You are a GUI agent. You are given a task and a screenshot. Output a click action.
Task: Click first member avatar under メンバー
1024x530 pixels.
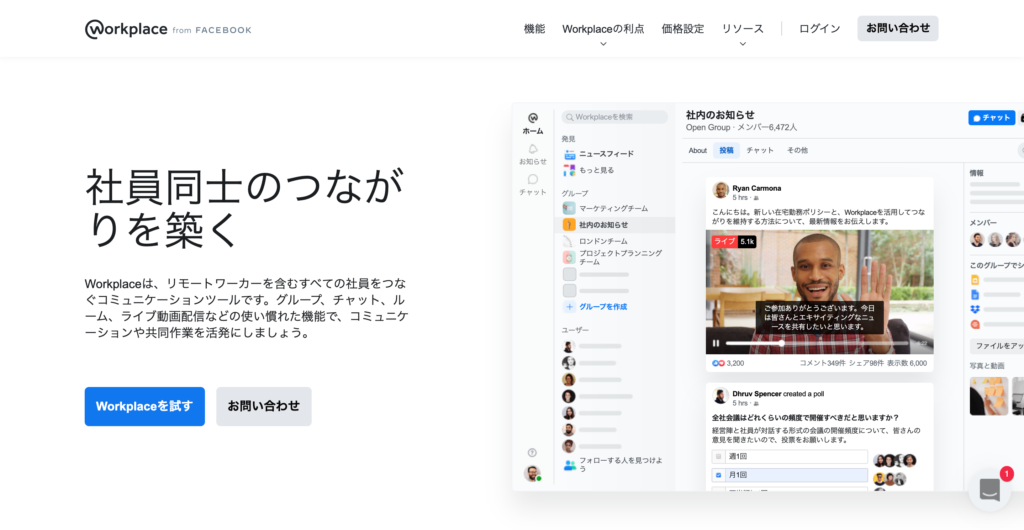(x=977, y=240)
